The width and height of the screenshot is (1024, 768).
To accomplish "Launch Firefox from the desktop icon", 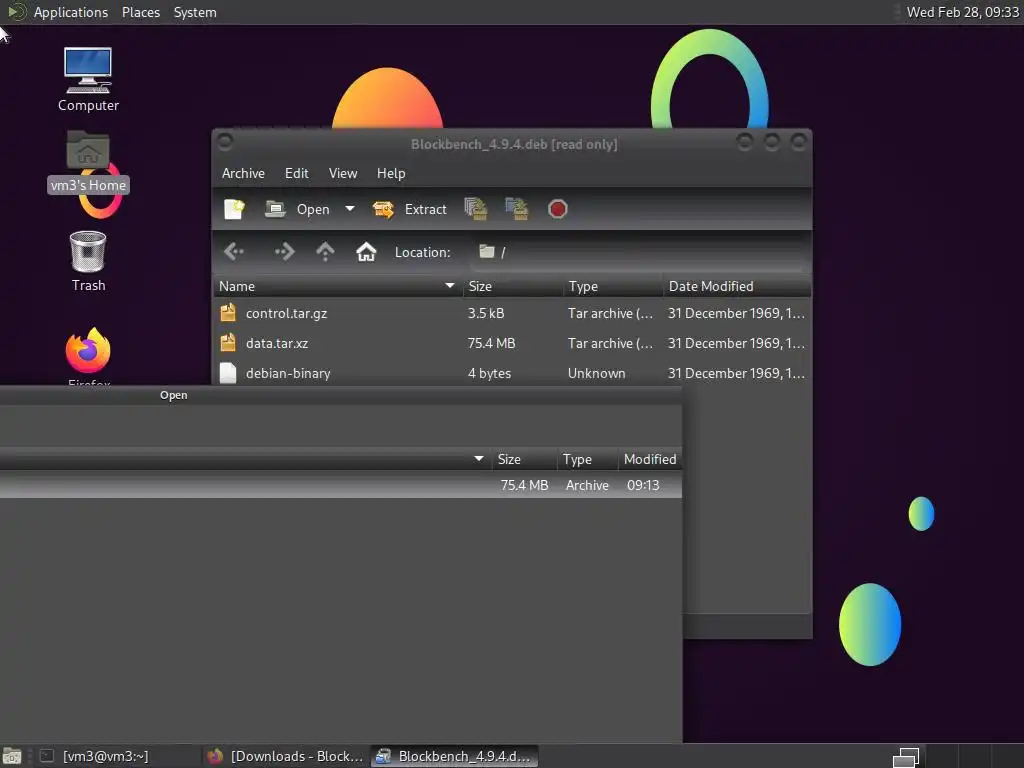I will [x=88, y=356].
